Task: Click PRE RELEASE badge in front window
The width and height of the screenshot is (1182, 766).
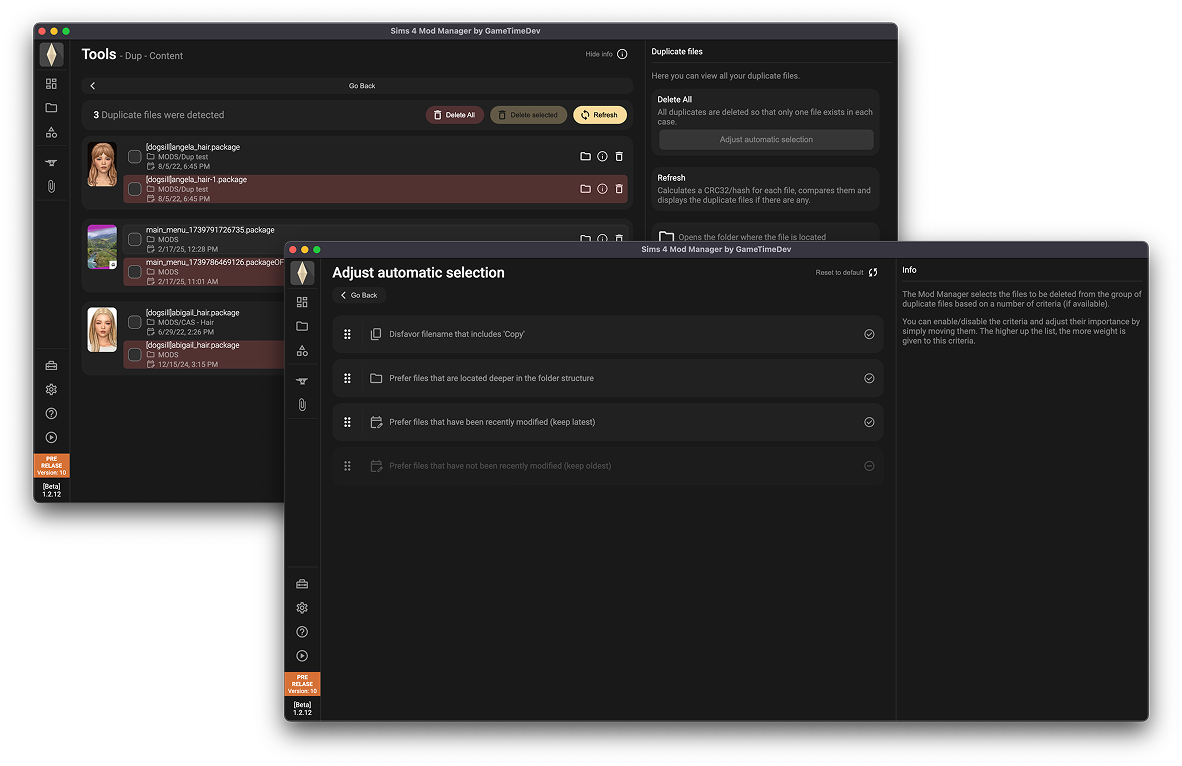Action: [x=302, y=684]
